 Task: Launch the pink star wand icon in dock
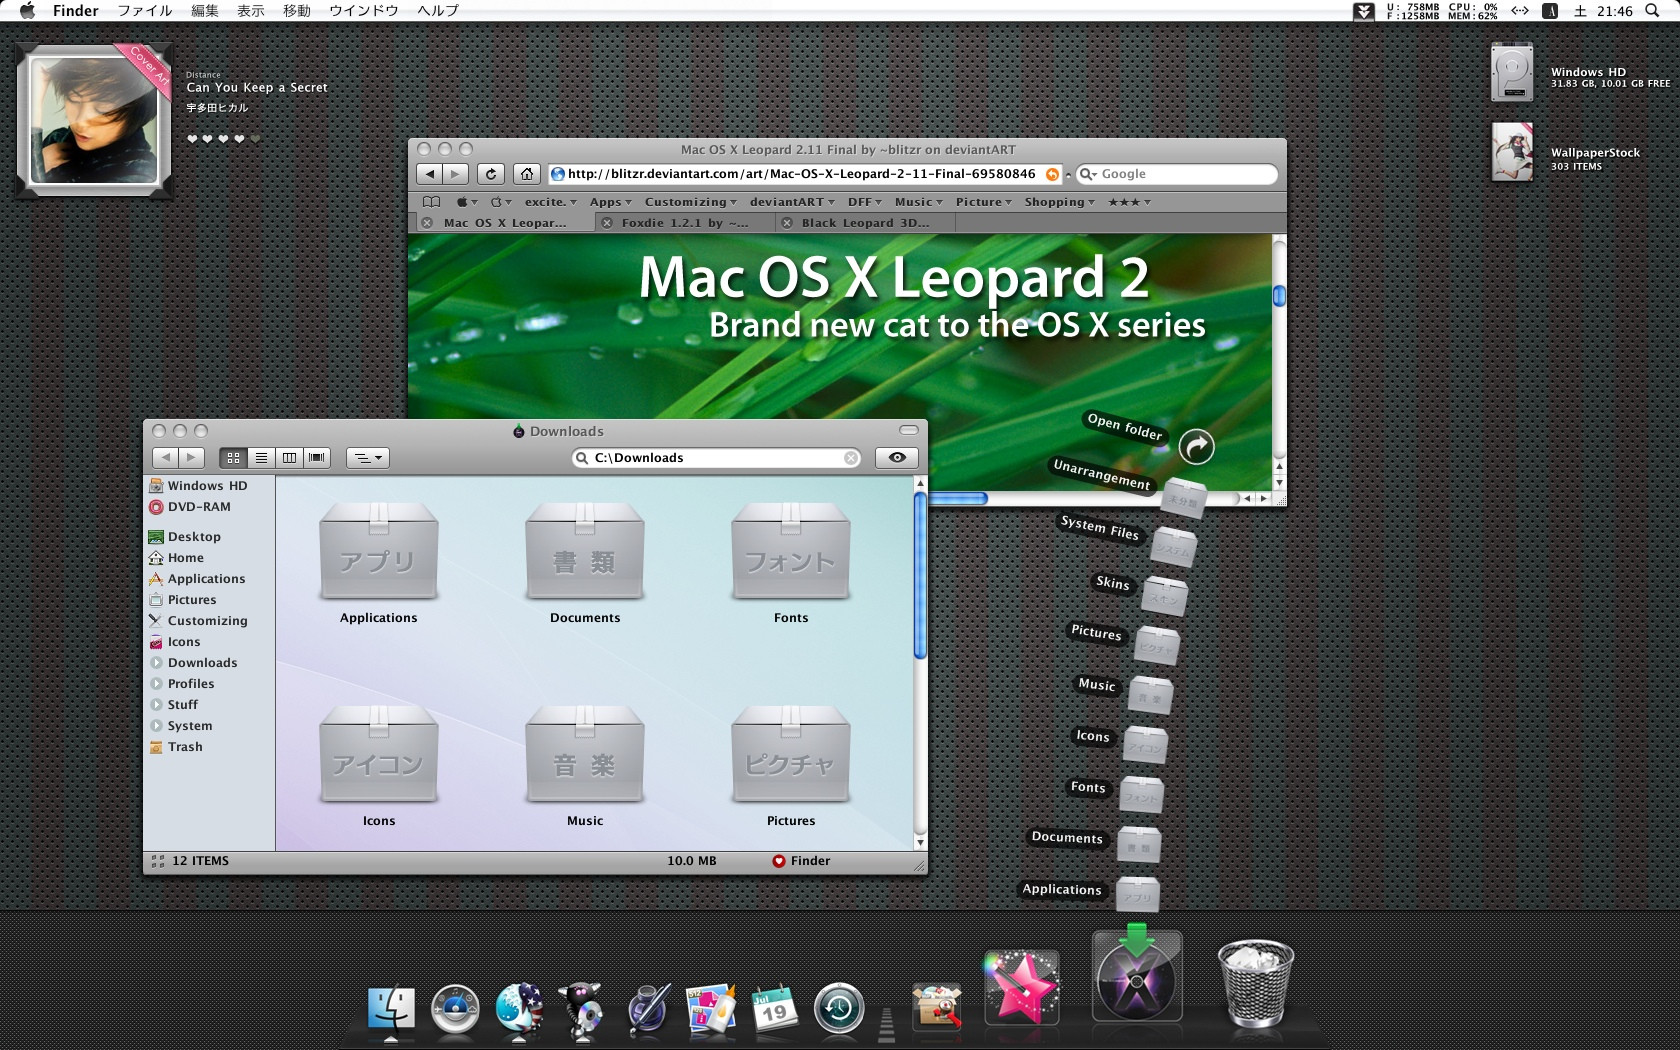click(x=1021, y=987)
